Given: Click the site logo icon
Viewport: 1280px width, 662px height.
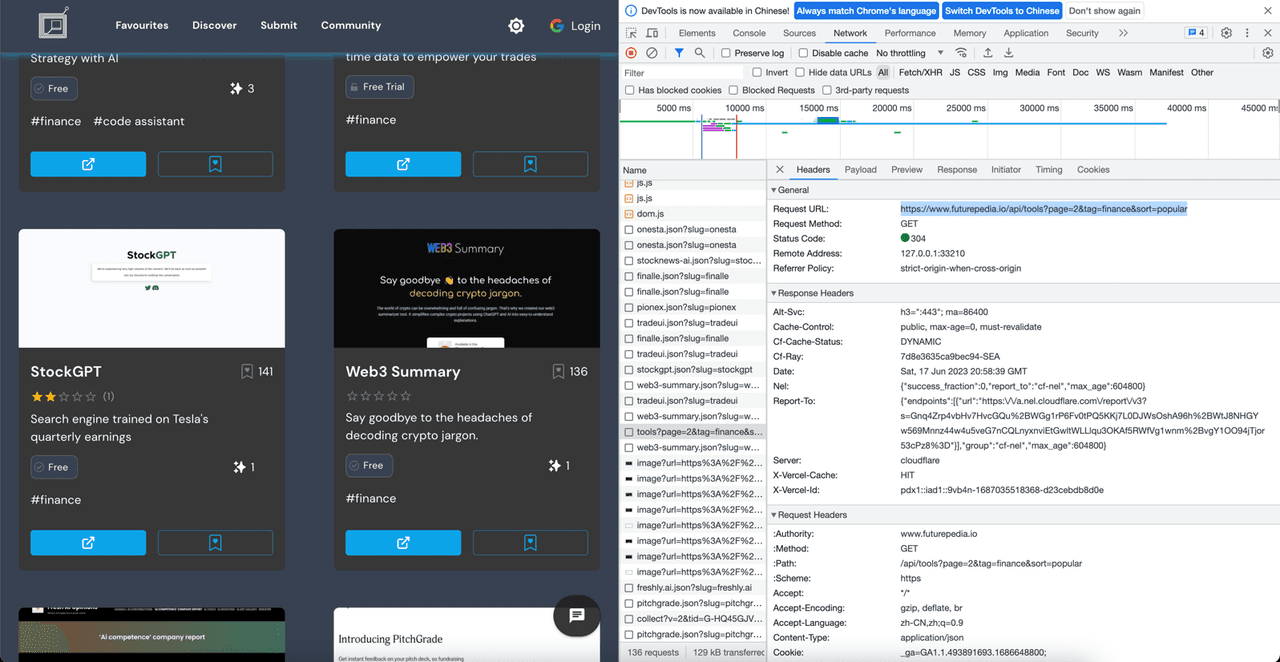Looking at the screenshot, I should click(x=55, y=25).
